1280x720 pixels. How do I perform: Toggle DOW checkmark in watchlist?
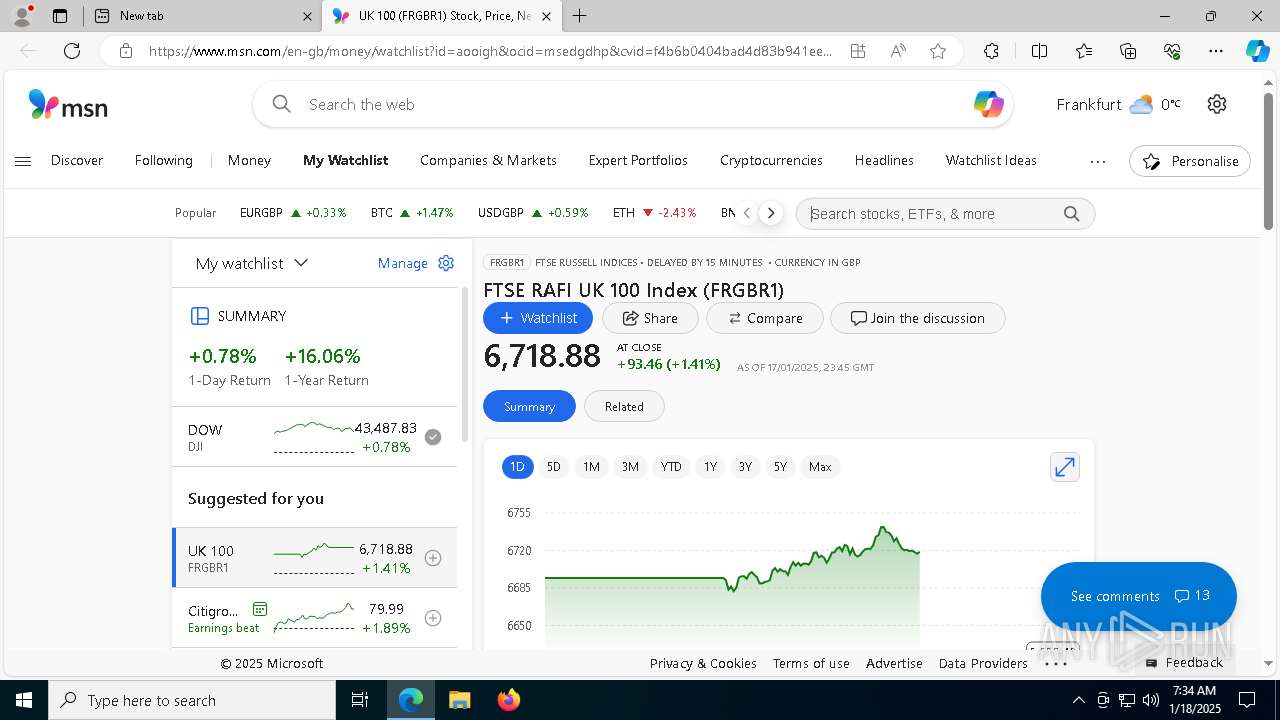tap(433, 437)
